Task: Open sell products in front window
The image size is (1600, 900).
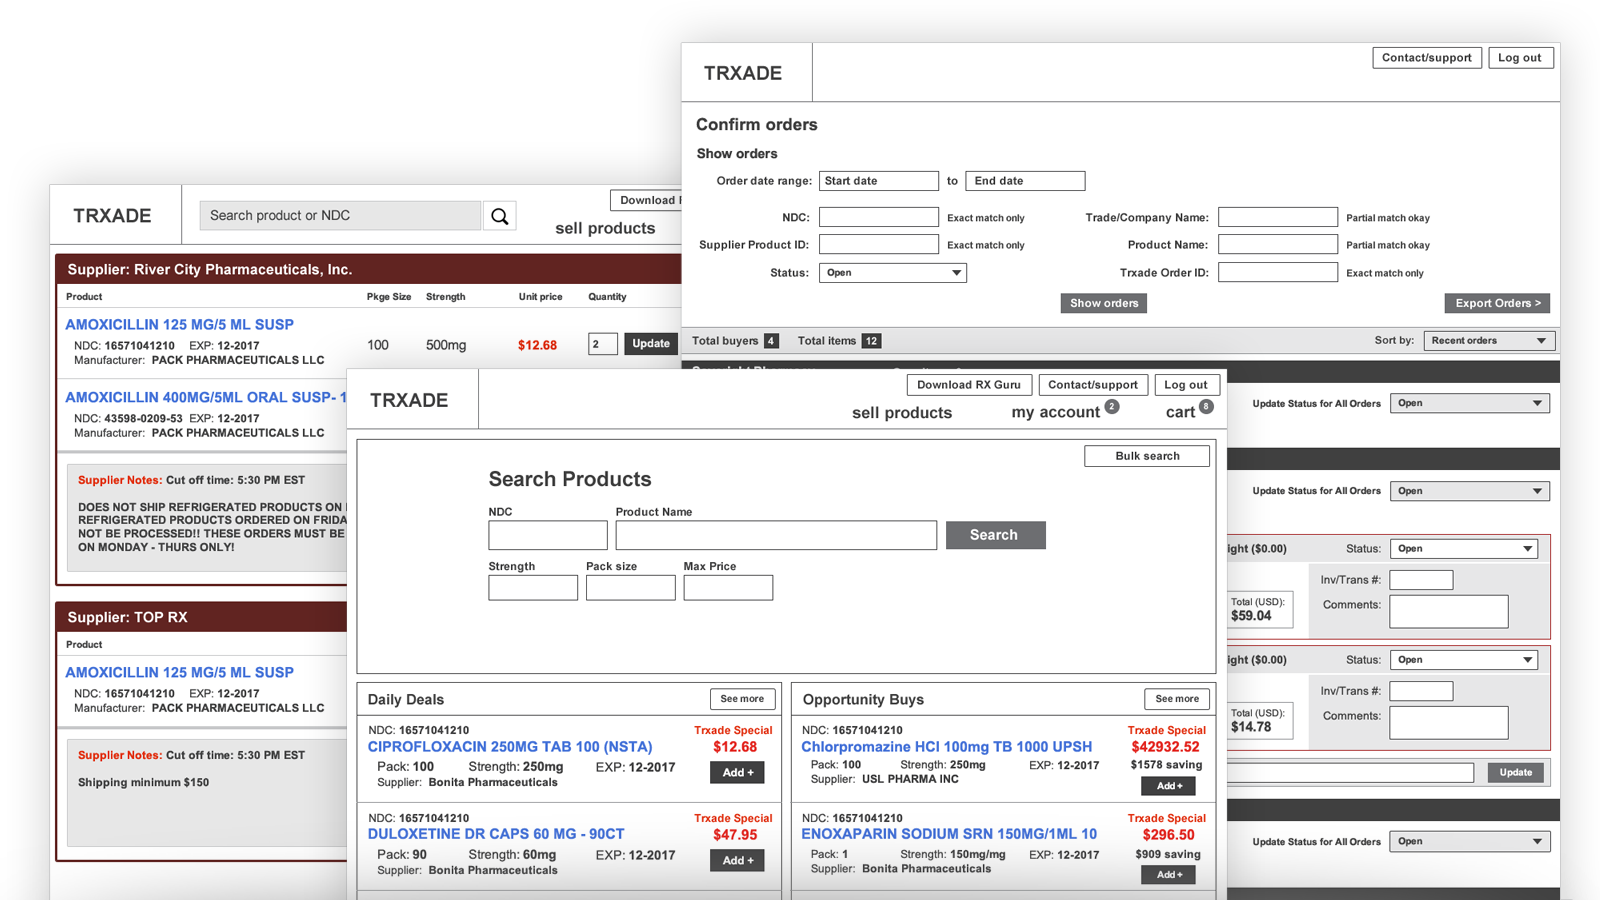Action: pos(902,413)
